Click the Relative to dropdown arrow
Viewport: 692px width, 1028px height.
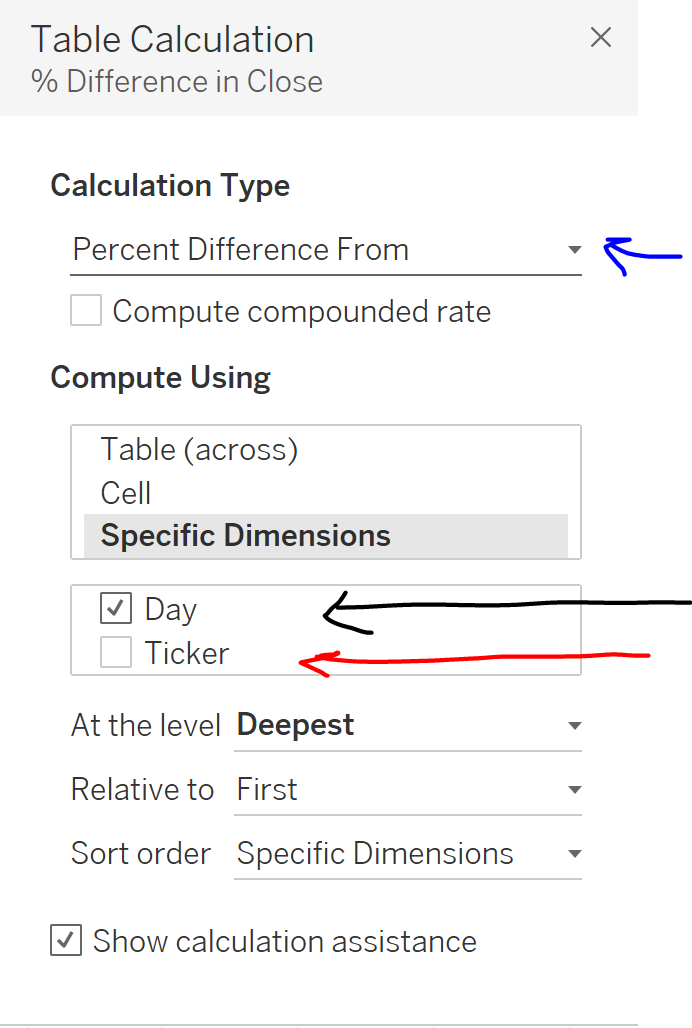click(575, 789)
